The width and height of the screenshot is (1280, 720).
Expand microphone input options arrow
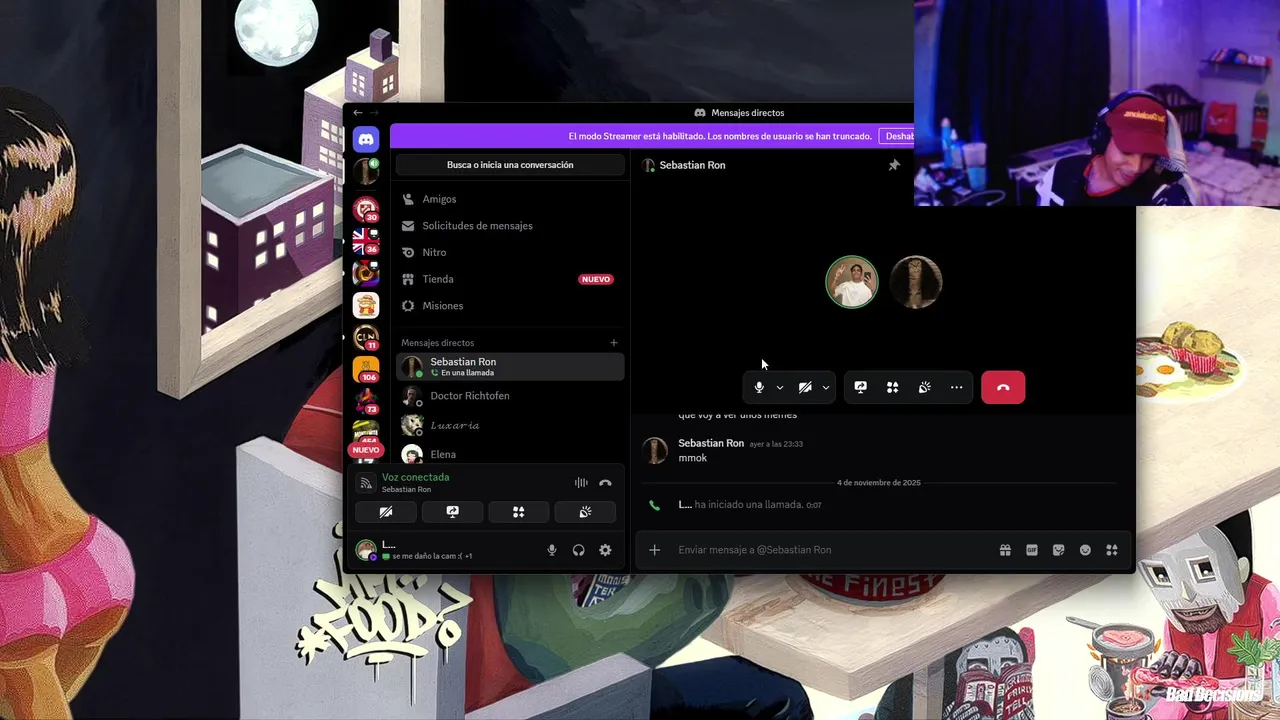click(x=780, y=387)
